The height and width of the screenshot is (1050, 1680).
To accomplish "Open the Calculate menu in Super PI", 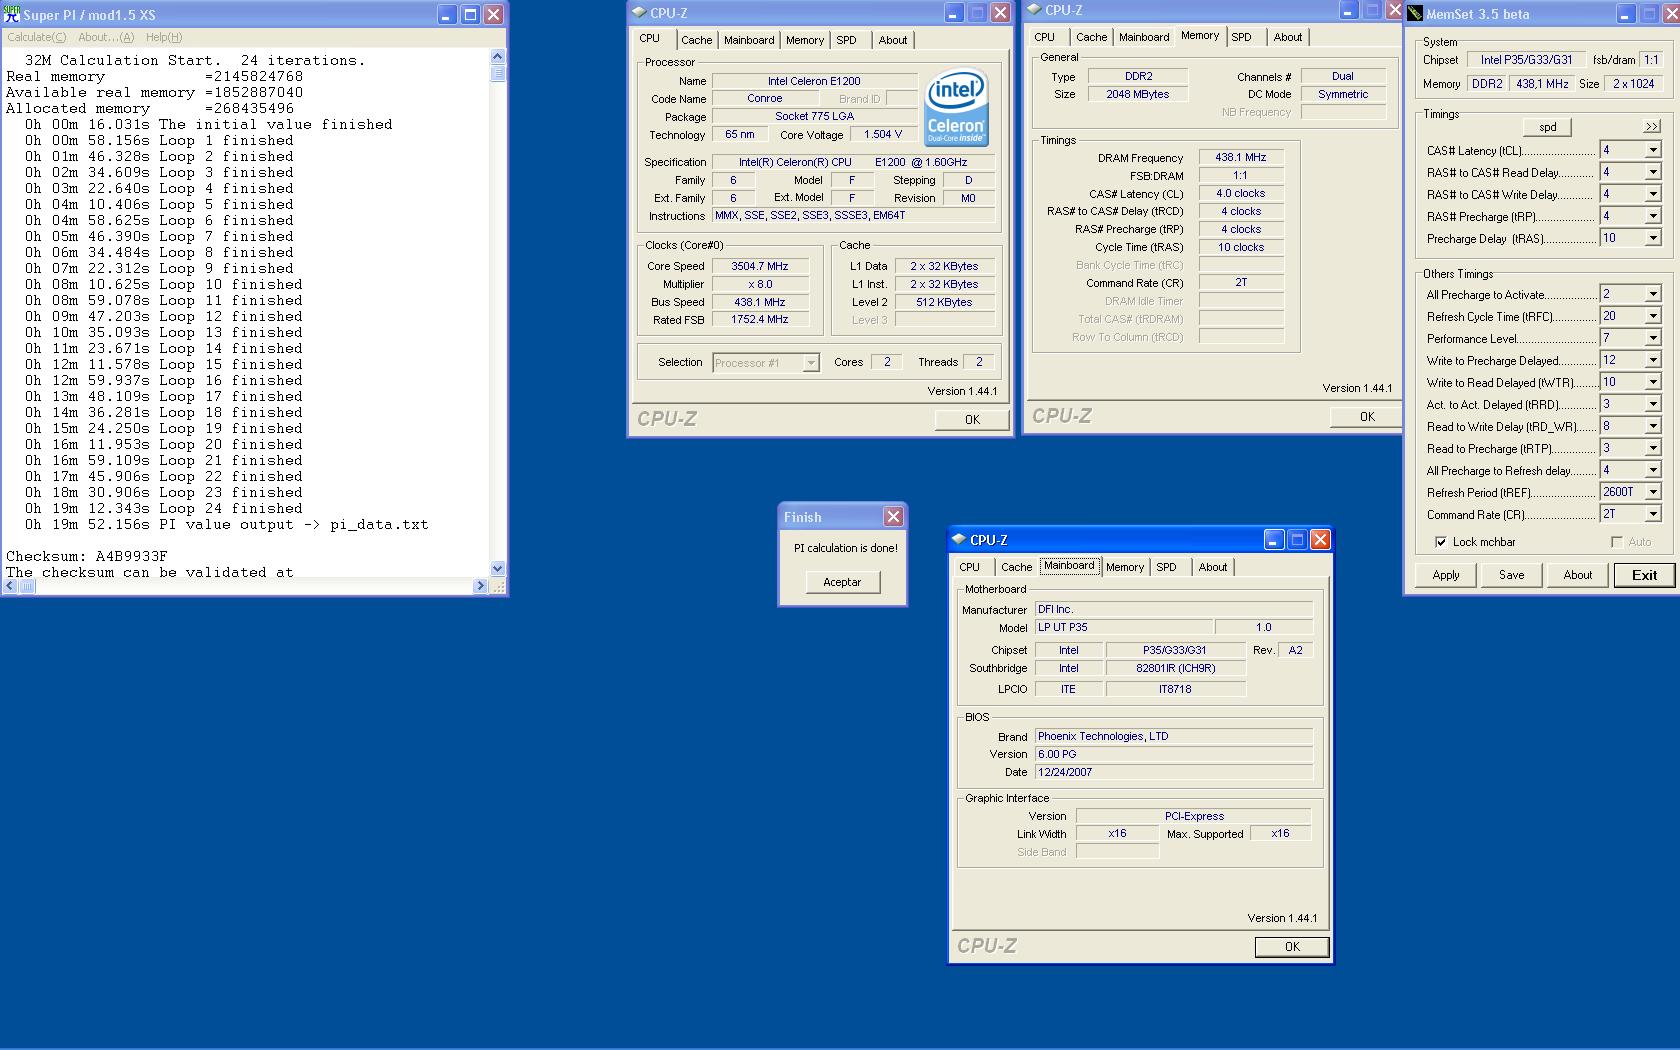I will click(x=36, y=37).
